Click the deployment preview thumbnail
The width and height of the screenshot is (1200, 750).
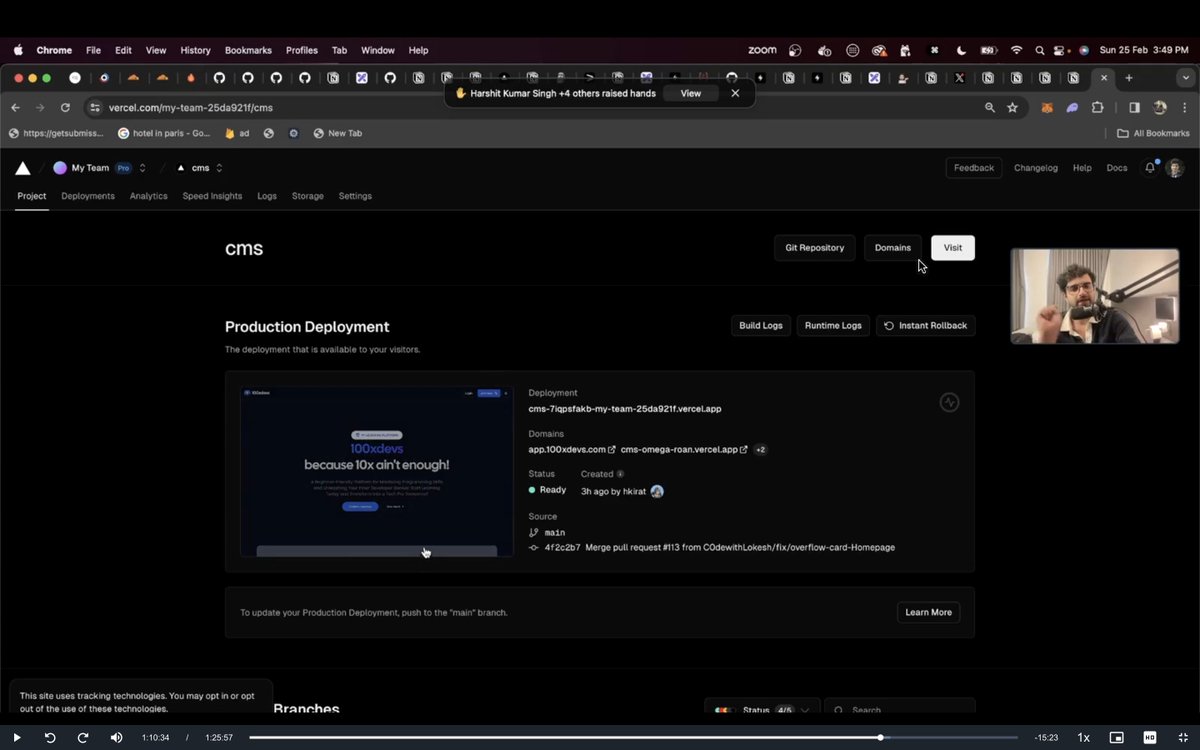pyautogui.click(x=377, y=471)
